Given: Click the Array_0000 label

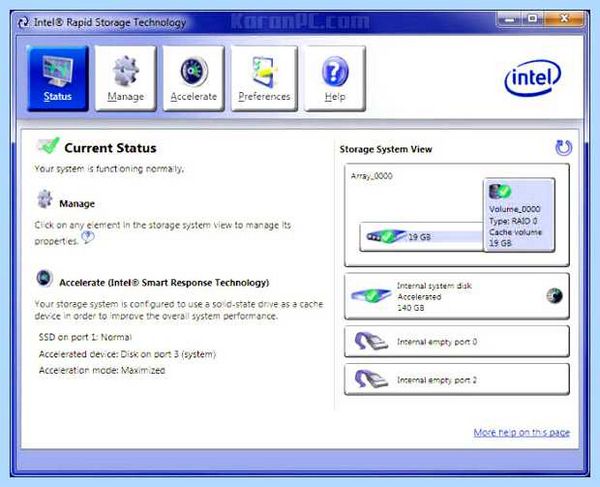Looking at the screenshot, I should 372,176.
